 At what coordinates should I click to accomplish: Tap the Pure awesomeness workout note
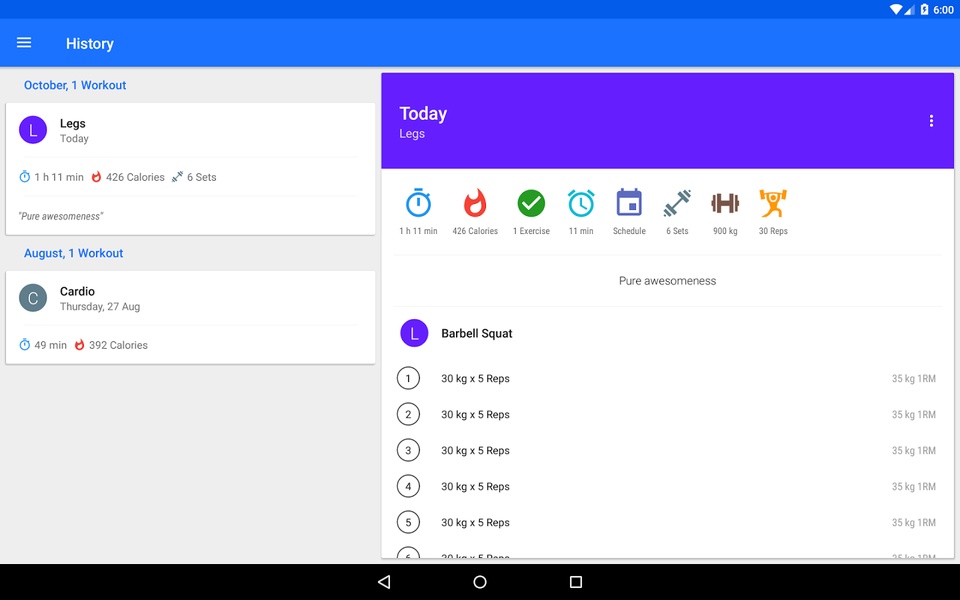tap(667, 281)
